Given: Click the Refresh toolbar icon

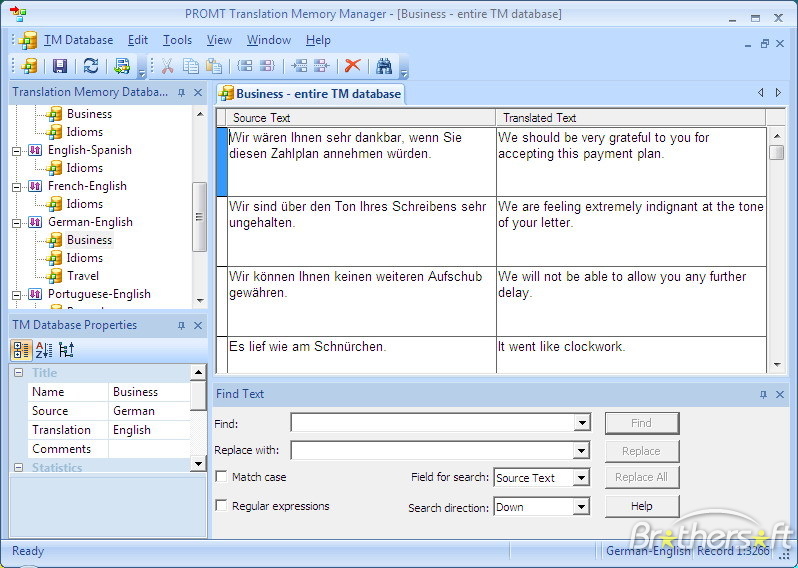Looking at the screenshot, I should [90, 66].
